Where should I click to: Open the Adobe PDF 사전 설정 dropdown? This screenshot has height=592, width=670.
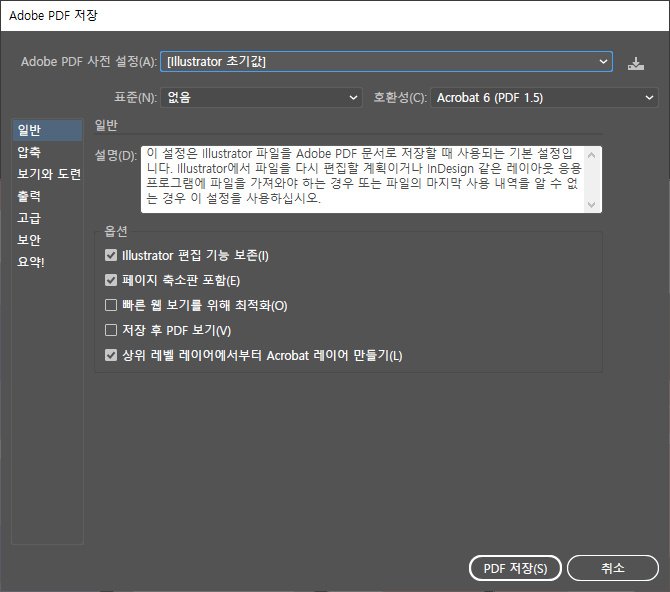point(386,62)
